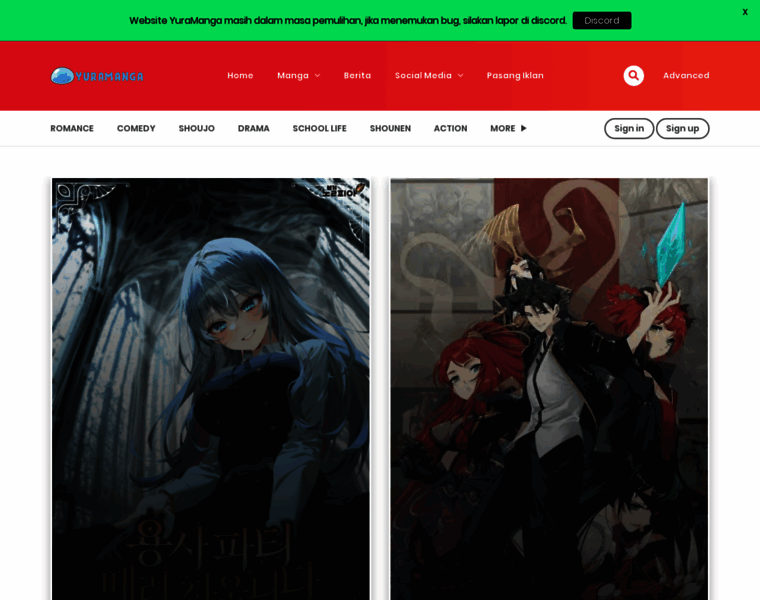This screenshot has height=600, width=760.
Task: Open the search magnifier icon
Action: click(633, 76)
